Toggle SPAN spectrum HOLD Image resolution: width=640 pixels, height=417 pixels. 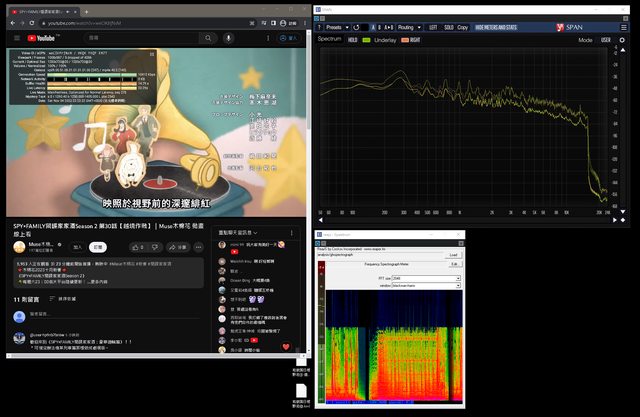352,40
